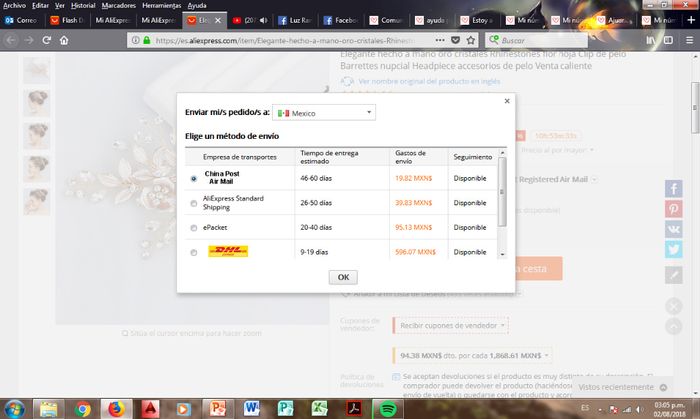Share product on Facebook sidebar icon
Image resolution: width=700 pixels, height=419 pixels.
(674, 188)
